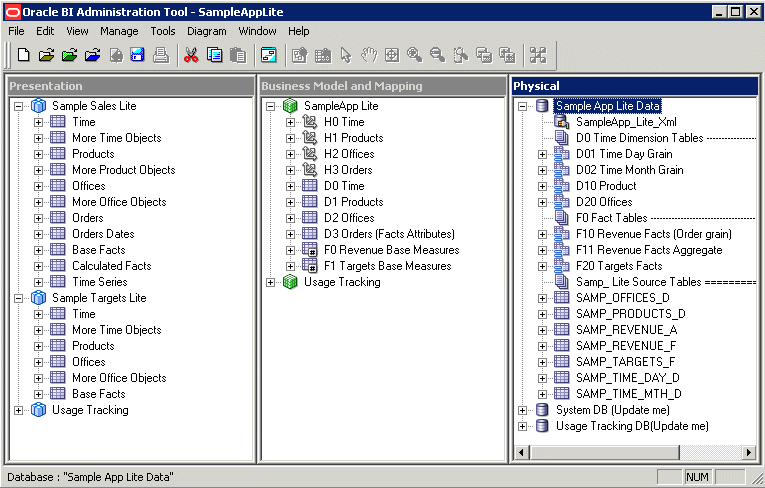Open the File menu
The height and width of the screenshot is (488, 765).
pos(16,31)
